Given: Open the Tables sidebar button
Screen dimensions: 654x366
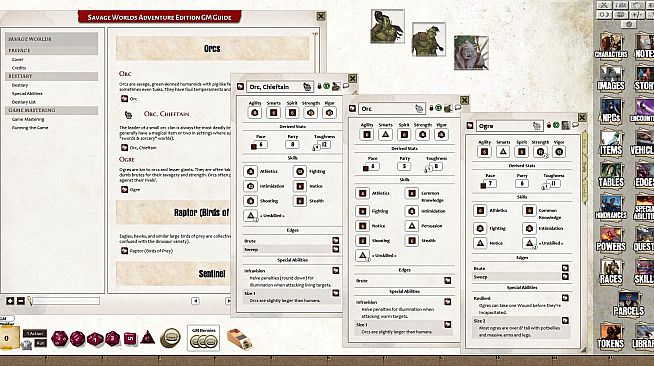Looking at the screenshot, I should pos(611,175).
